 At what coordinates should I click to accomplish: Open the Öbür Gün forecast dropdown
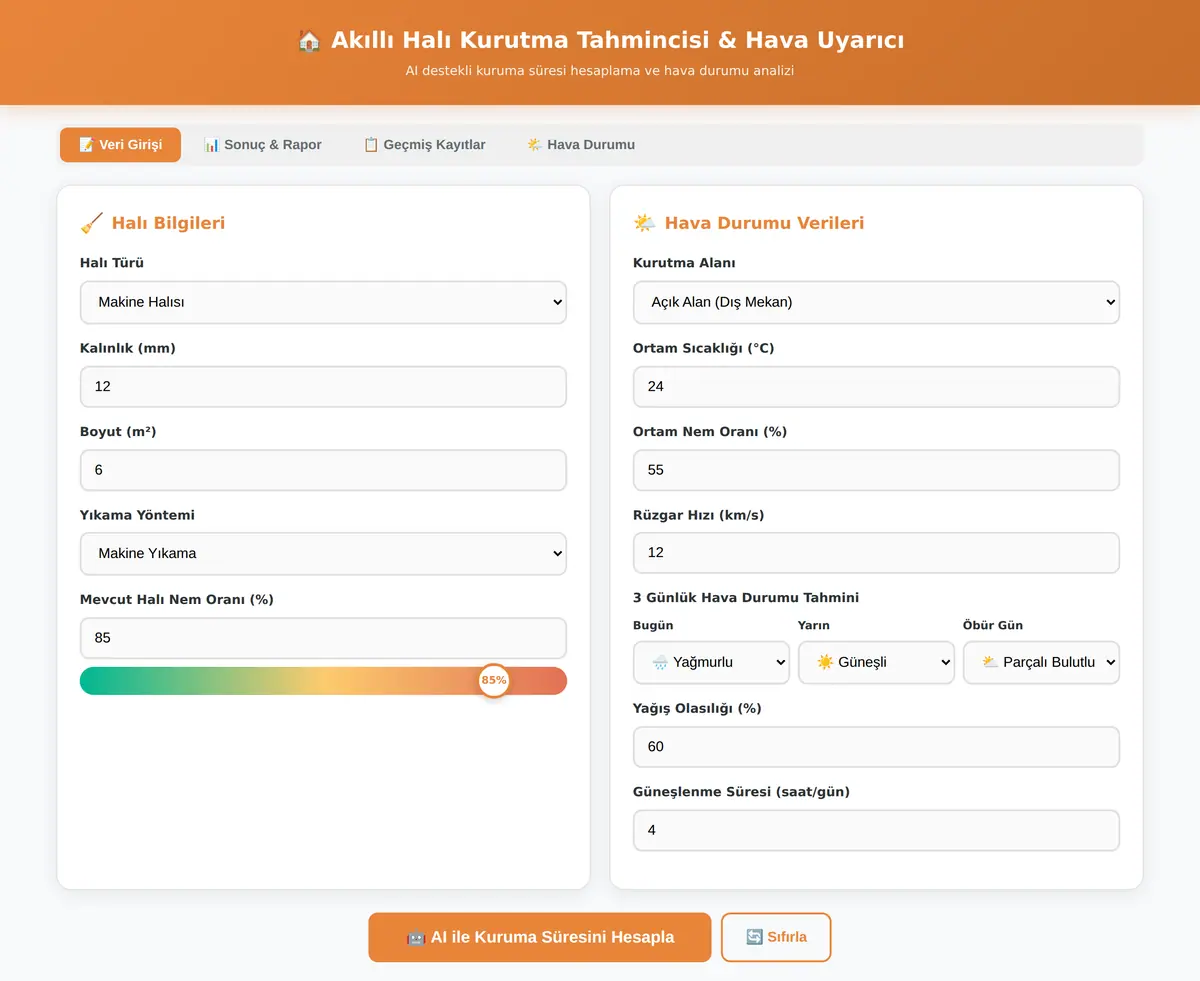(x=1041, y=662)
